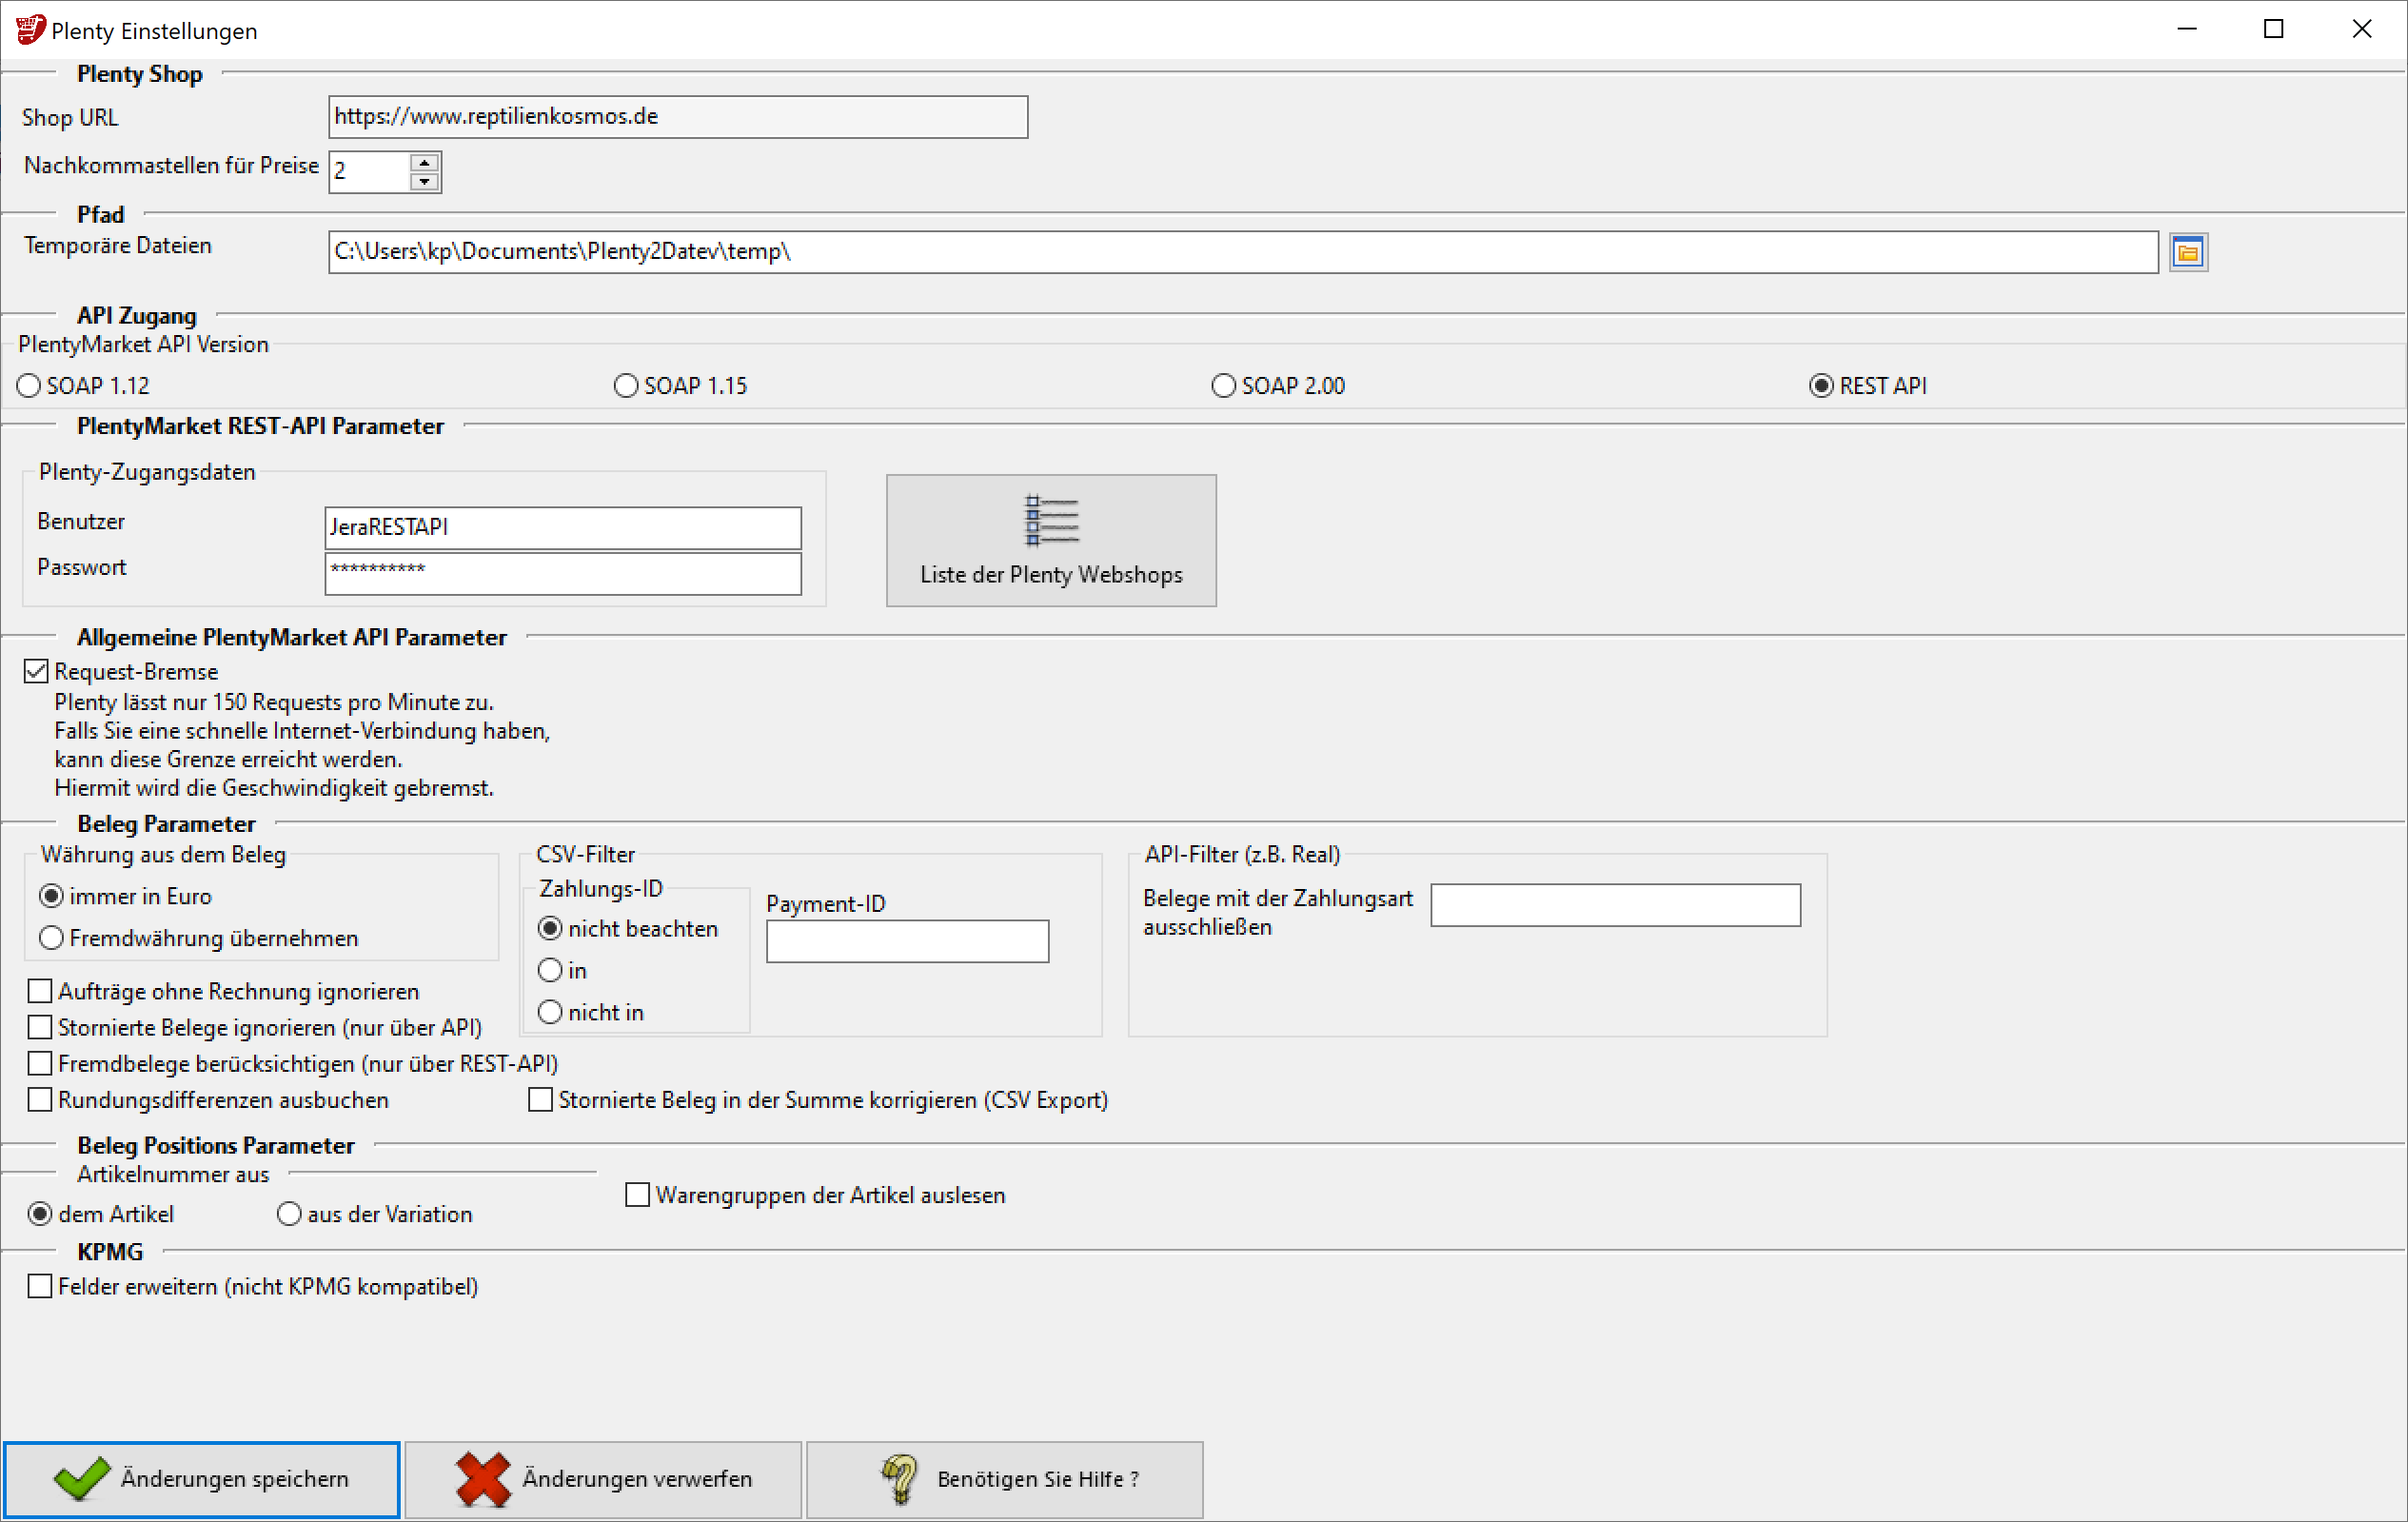The height and width of the screenshot is (1522, 2408).
Task: Click into the Payment-ID field
Action: pyautogui.click(x=906, y=941)
